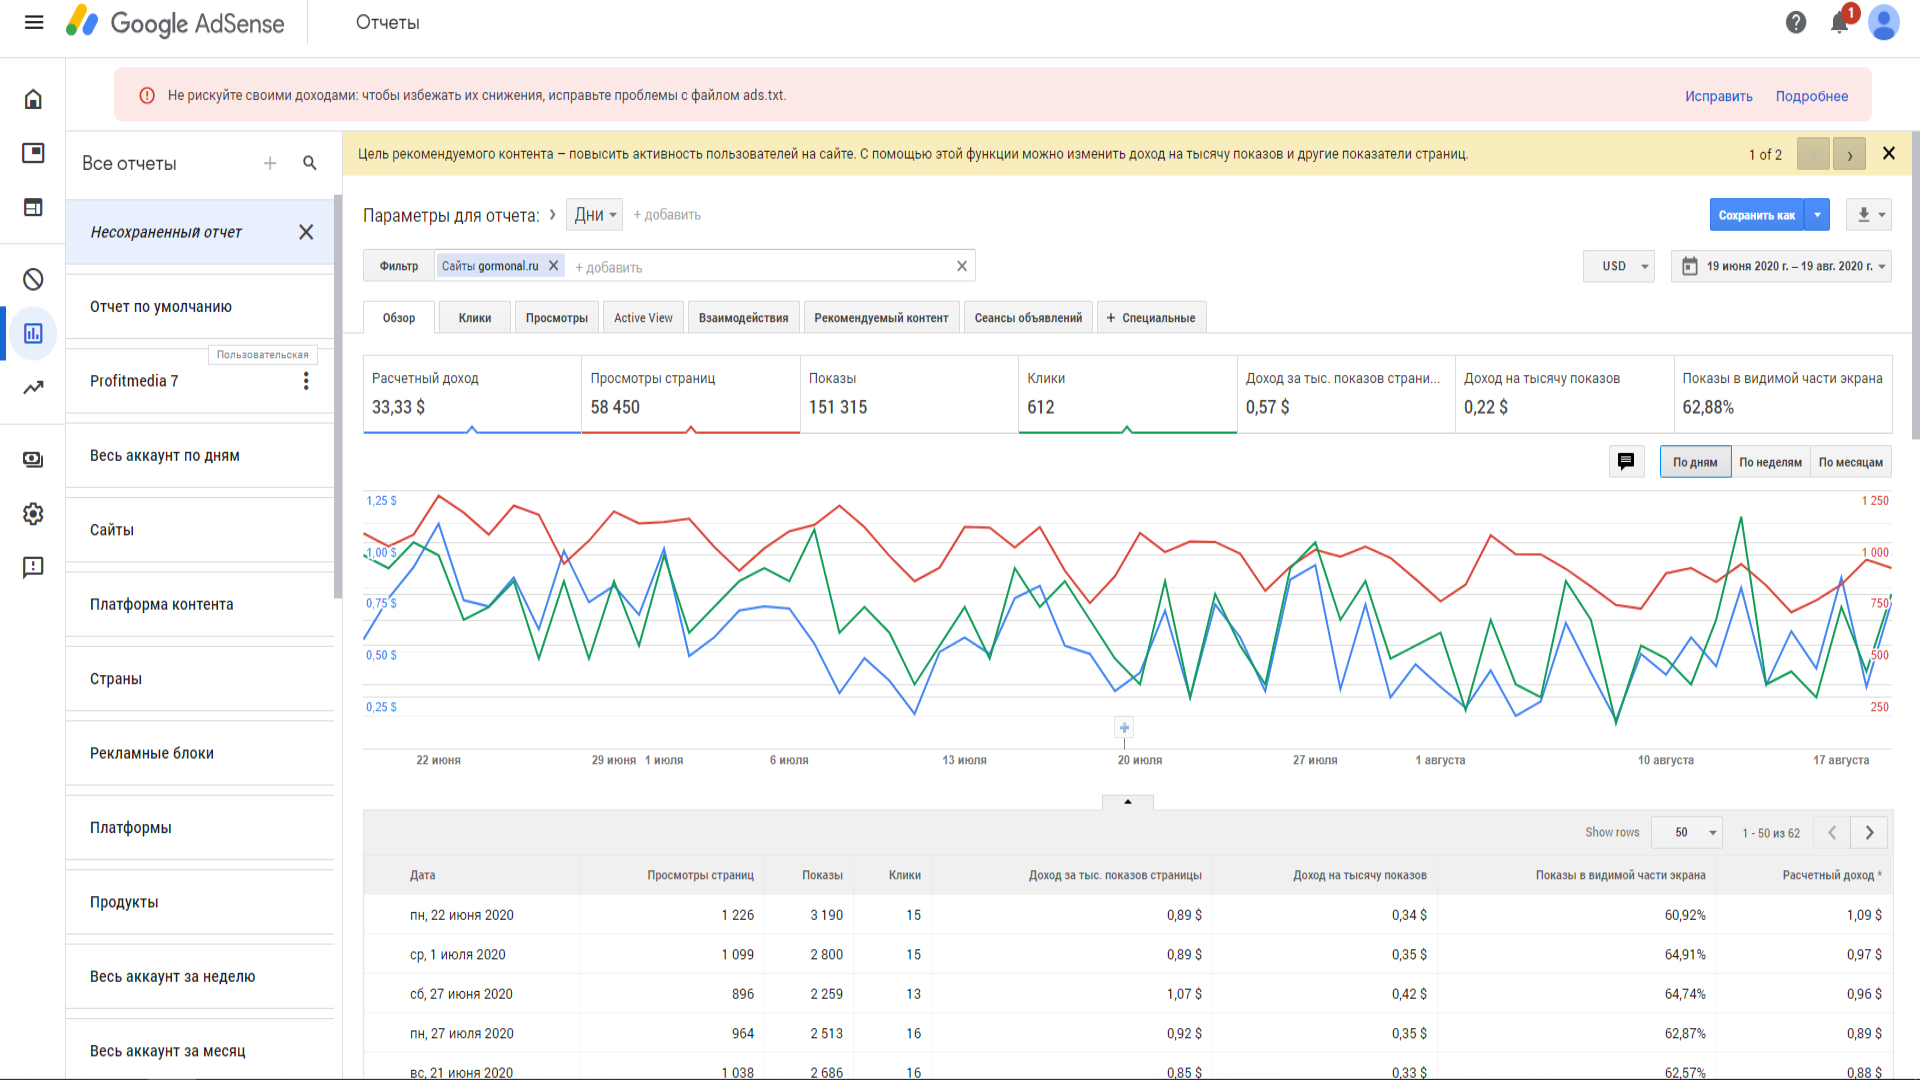The height and width of the screenshot is (1080, 1920).
Task: Open the date range picker
Action: [x=1781, y=266]
